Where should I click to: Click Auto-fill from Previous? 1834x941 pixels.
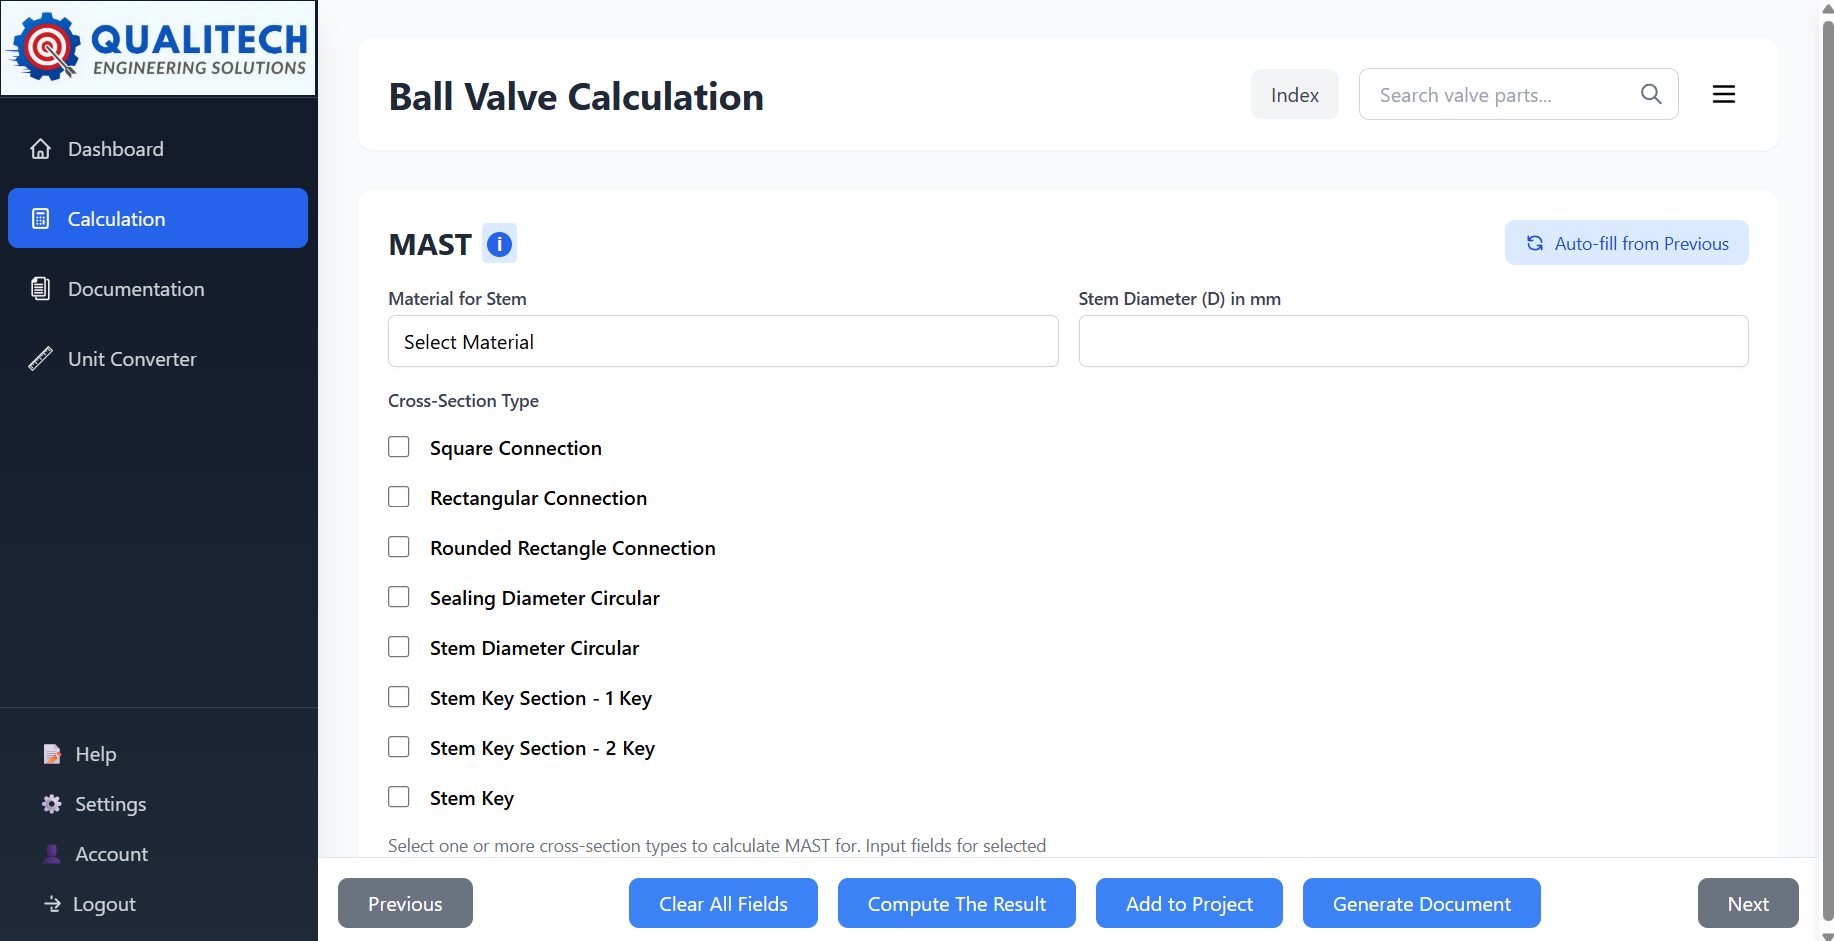(x=1626, y=242)
